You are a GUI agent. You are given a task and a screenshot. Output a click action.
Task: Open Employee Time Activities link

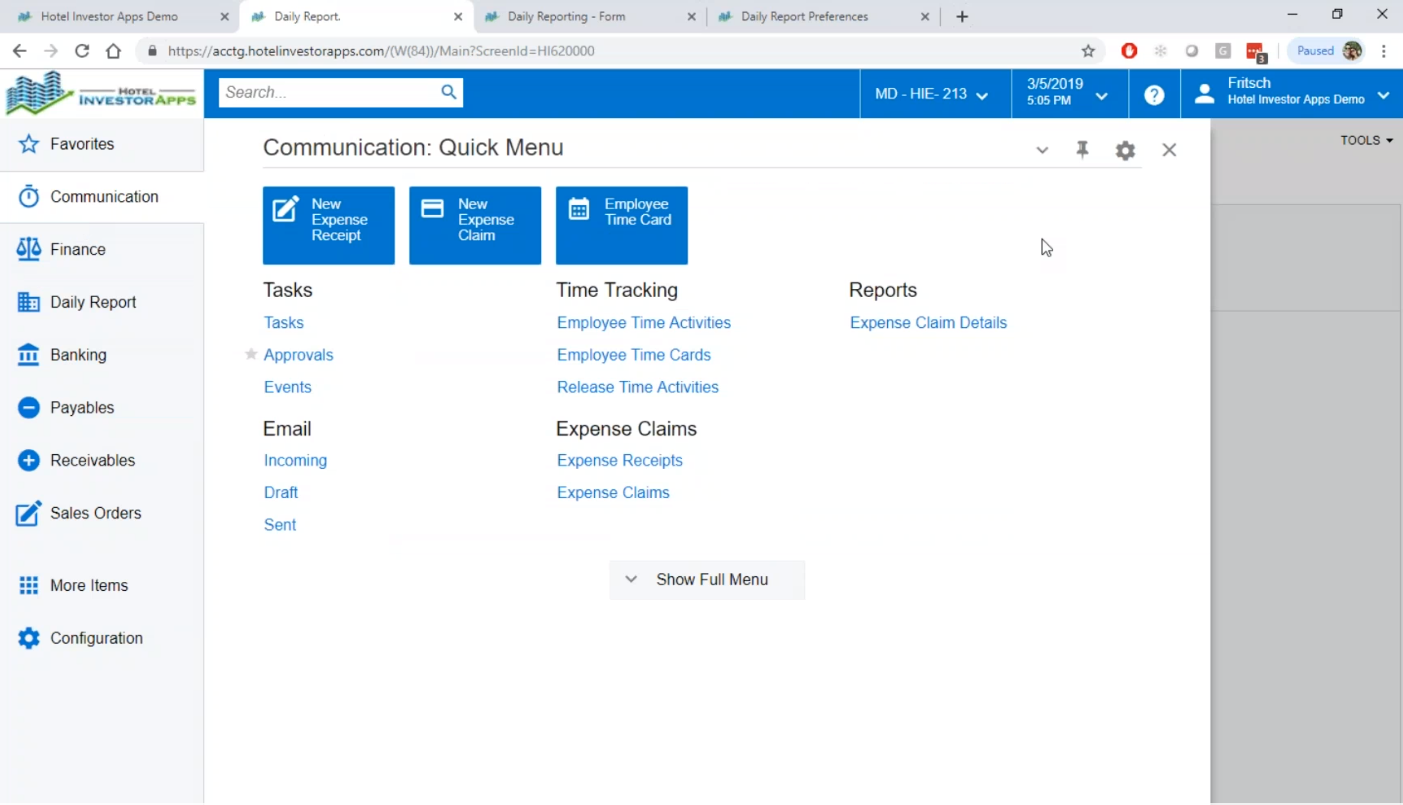pos(643,323)
